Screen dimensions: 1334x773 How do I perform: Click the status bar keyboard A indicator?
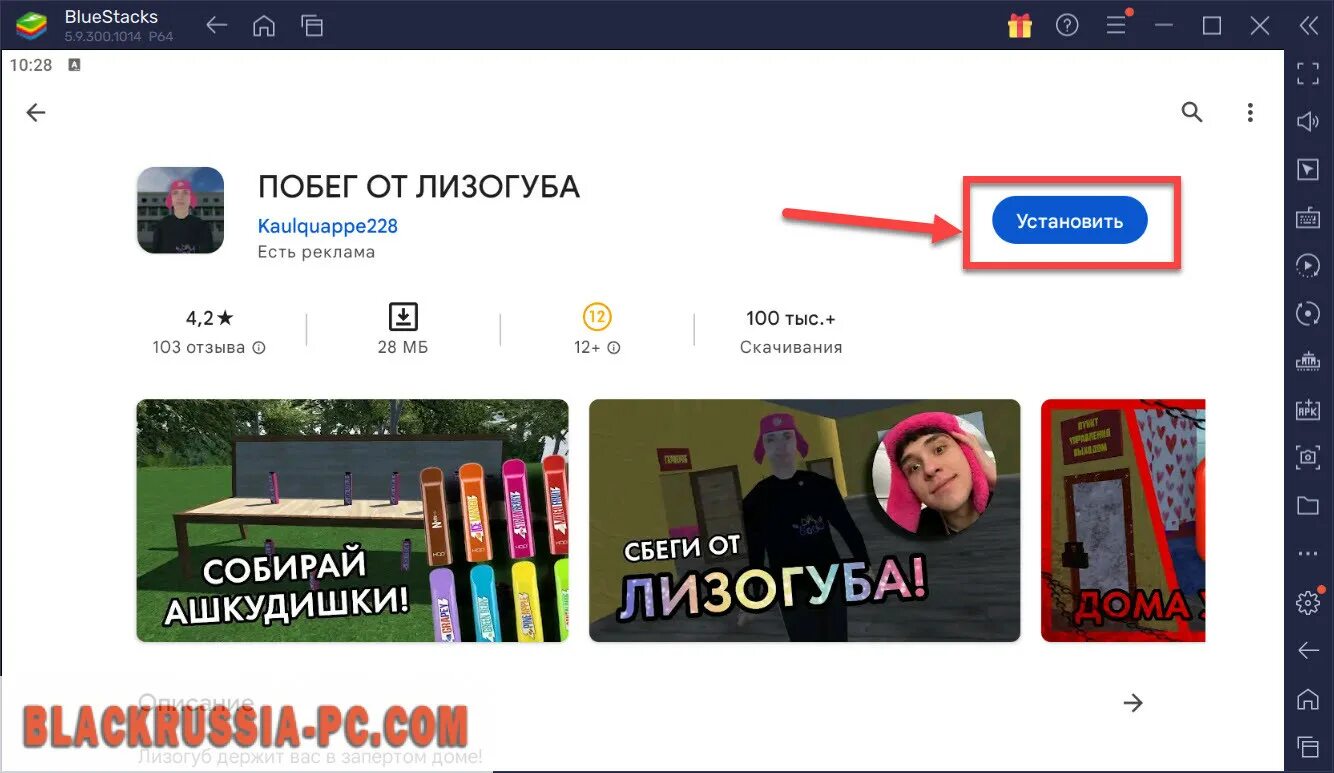pyautogui.click(x=75, y=64)
